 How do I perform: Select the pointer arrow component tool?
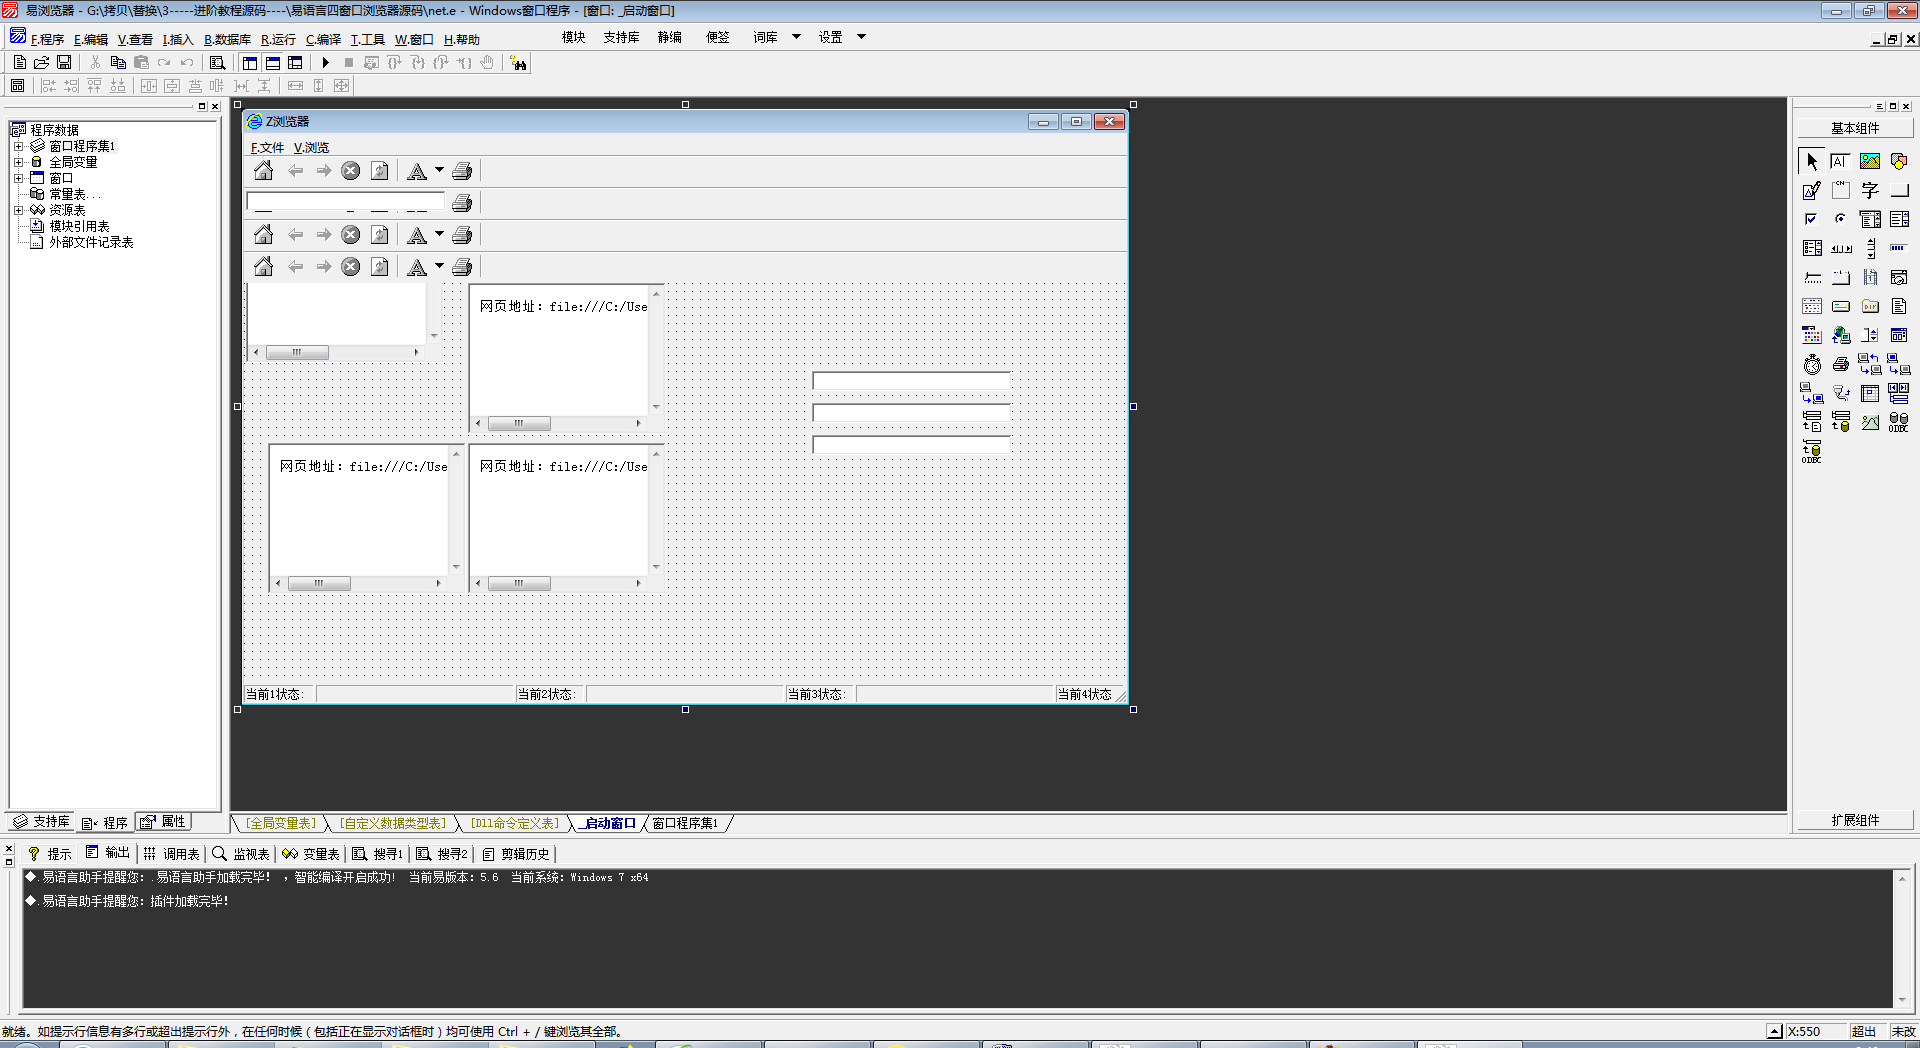pyautogui.click(x=1812, y=161)
